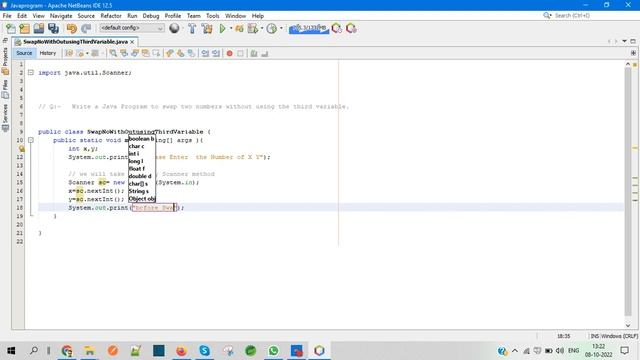Click the first profiler hexagon icon
This screenshot has width=640, height=360.
(337, 28)
